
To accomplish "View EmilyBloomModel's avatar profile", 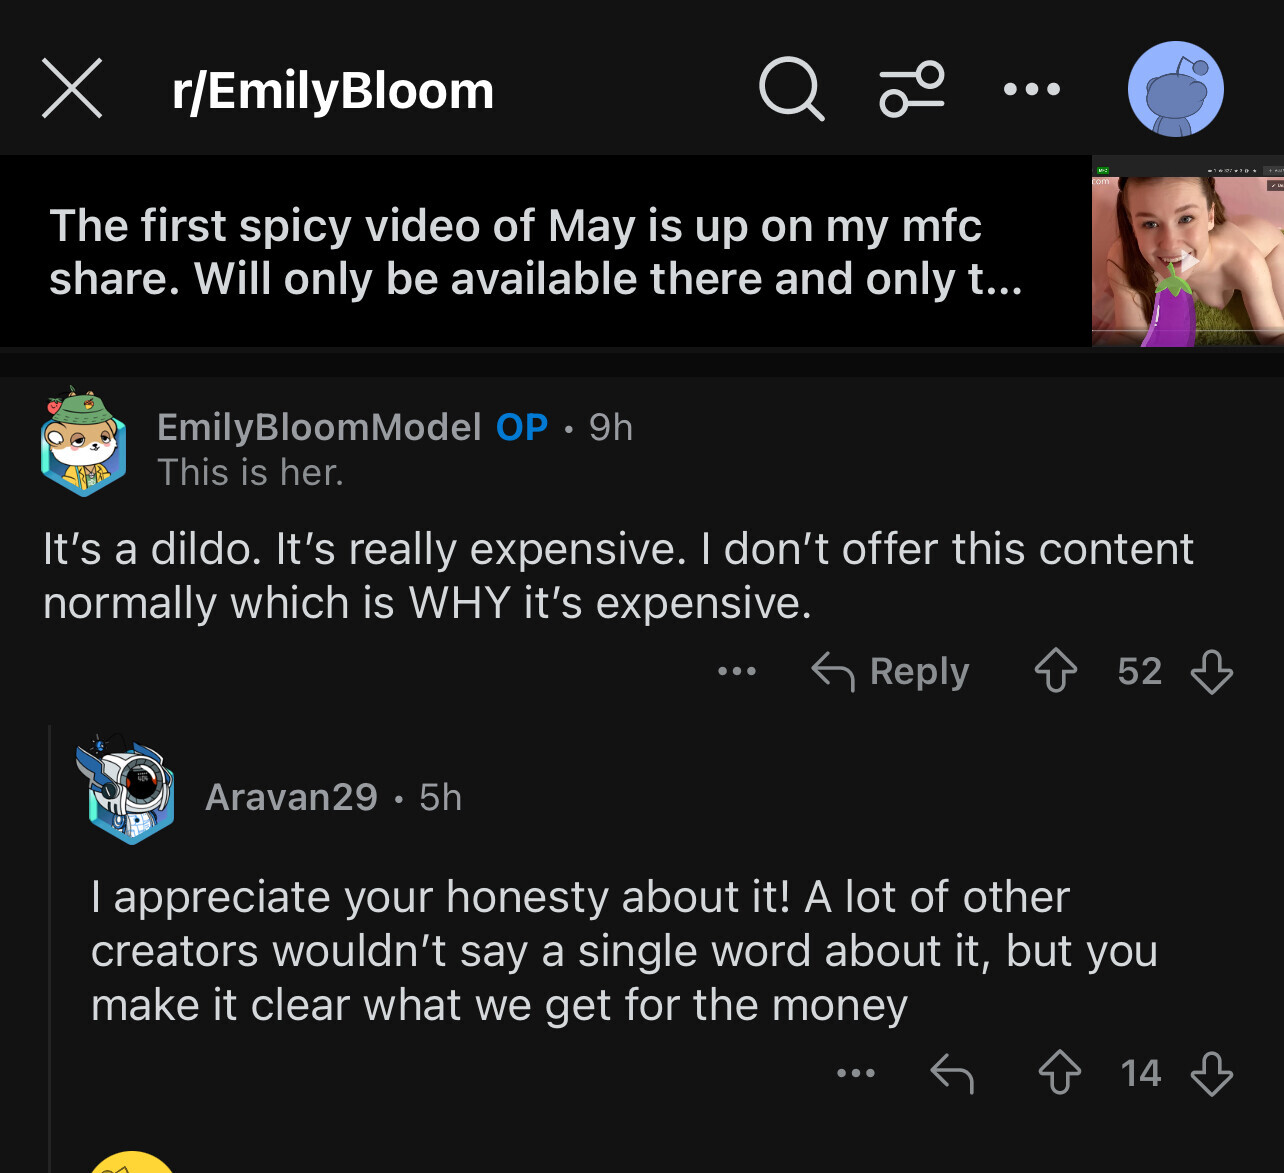I will tap(84, 442).
